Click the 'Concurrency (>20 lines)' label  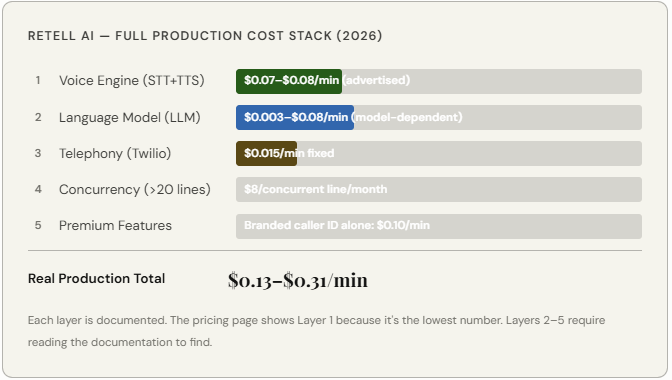coord(135,189)
